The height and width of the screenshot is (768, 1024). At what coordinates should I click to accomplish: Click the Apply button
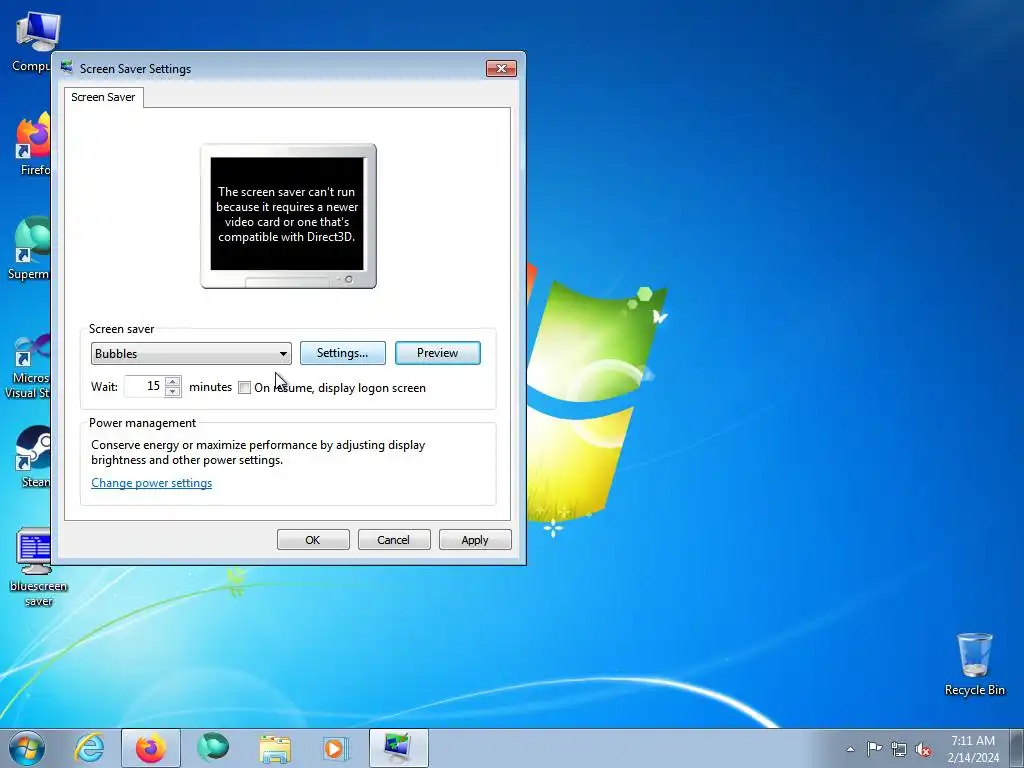tap(475, 539)
